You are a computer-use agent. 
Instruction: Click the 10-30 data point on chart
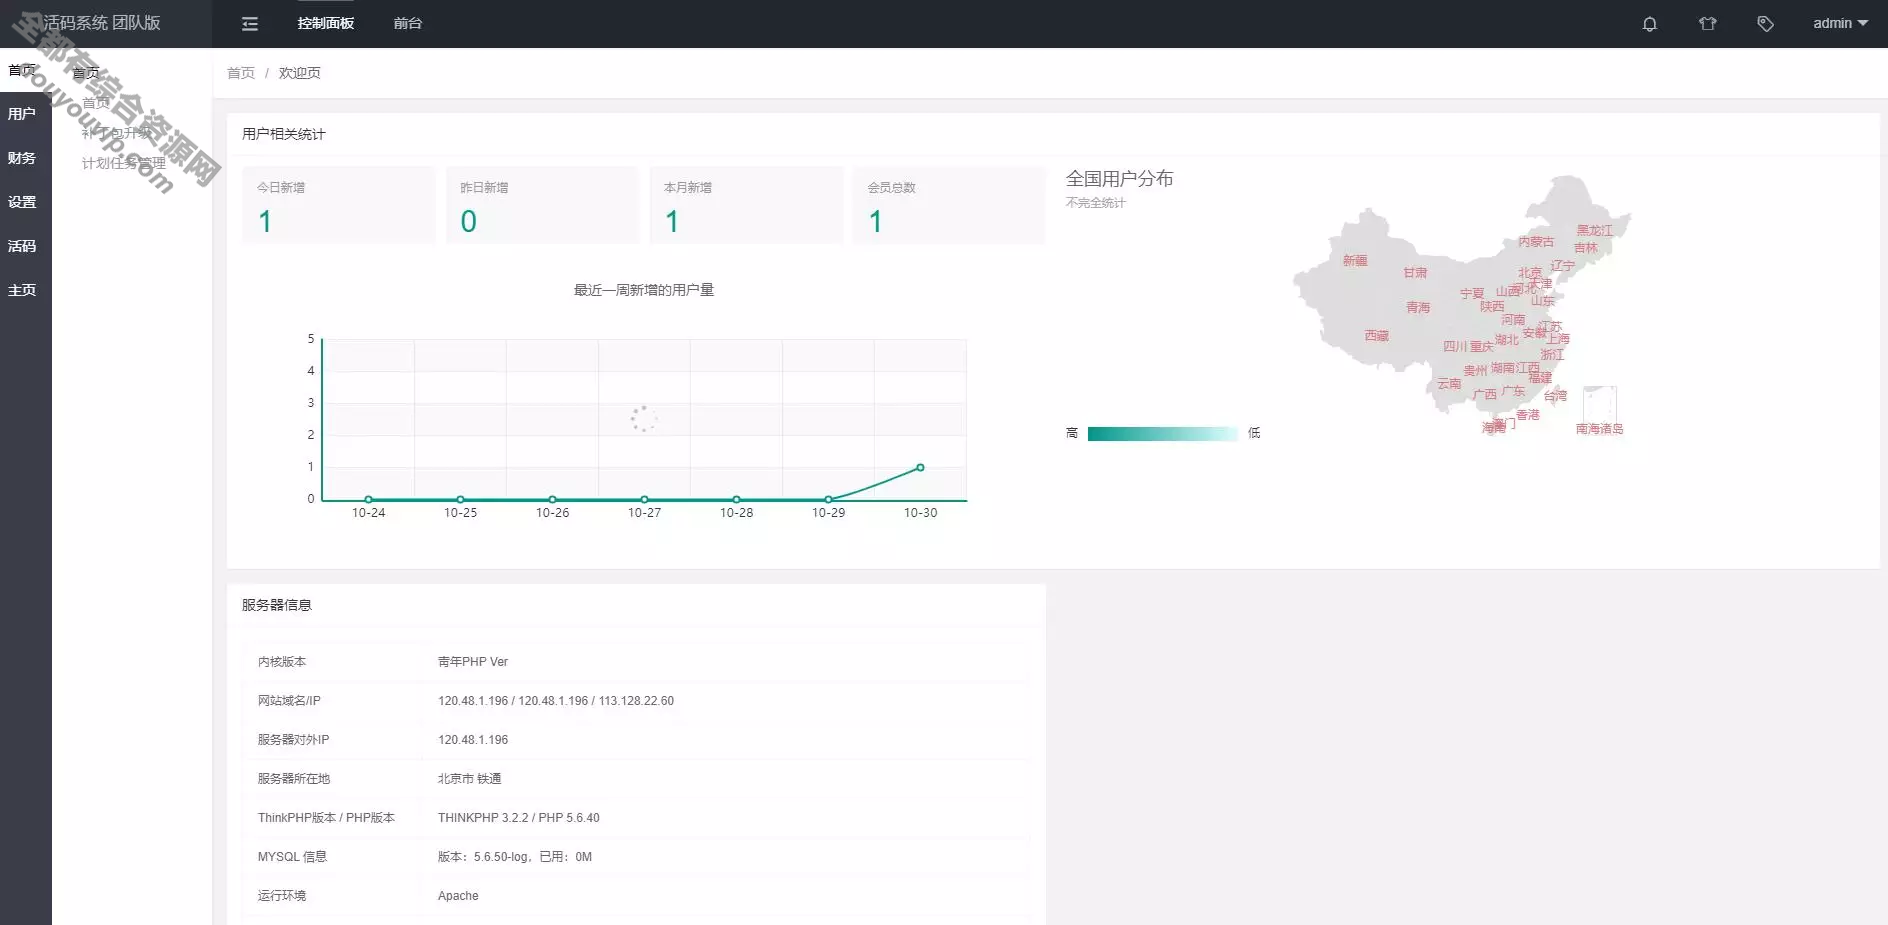[x=920, y=467]
